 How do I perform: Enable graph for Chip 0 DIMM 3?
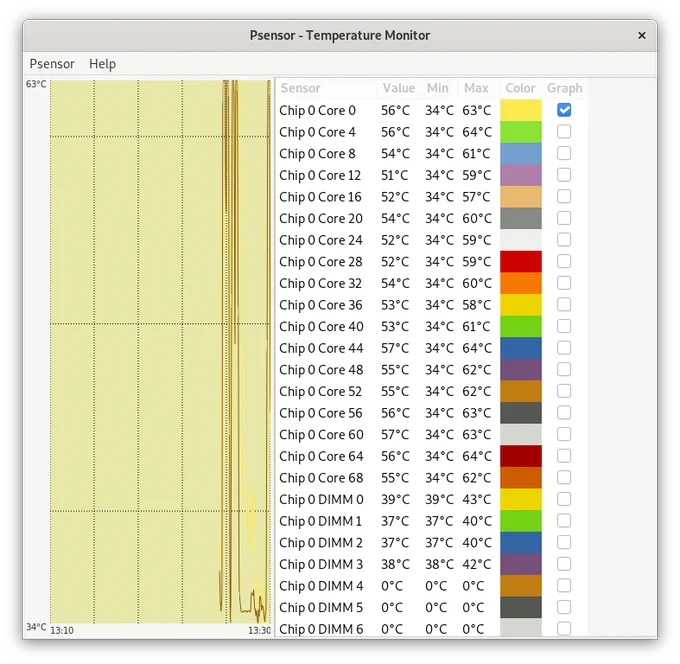564,564
